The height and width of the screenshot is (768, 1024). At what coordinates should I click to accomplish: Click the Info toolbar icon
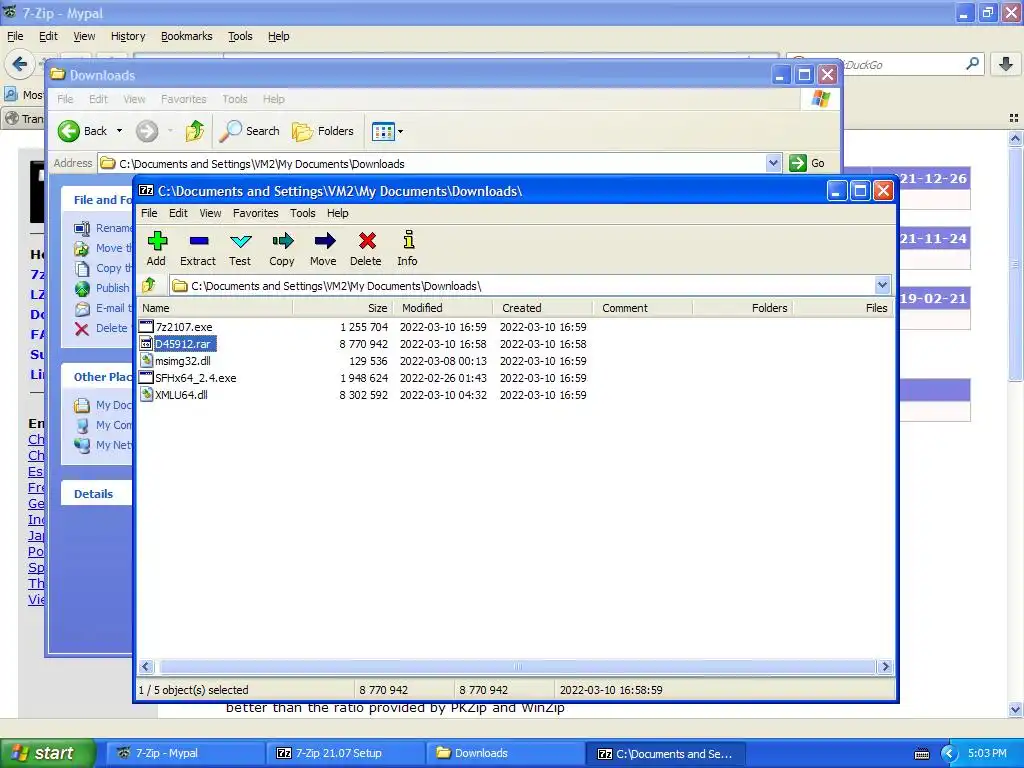coord(408,248)
